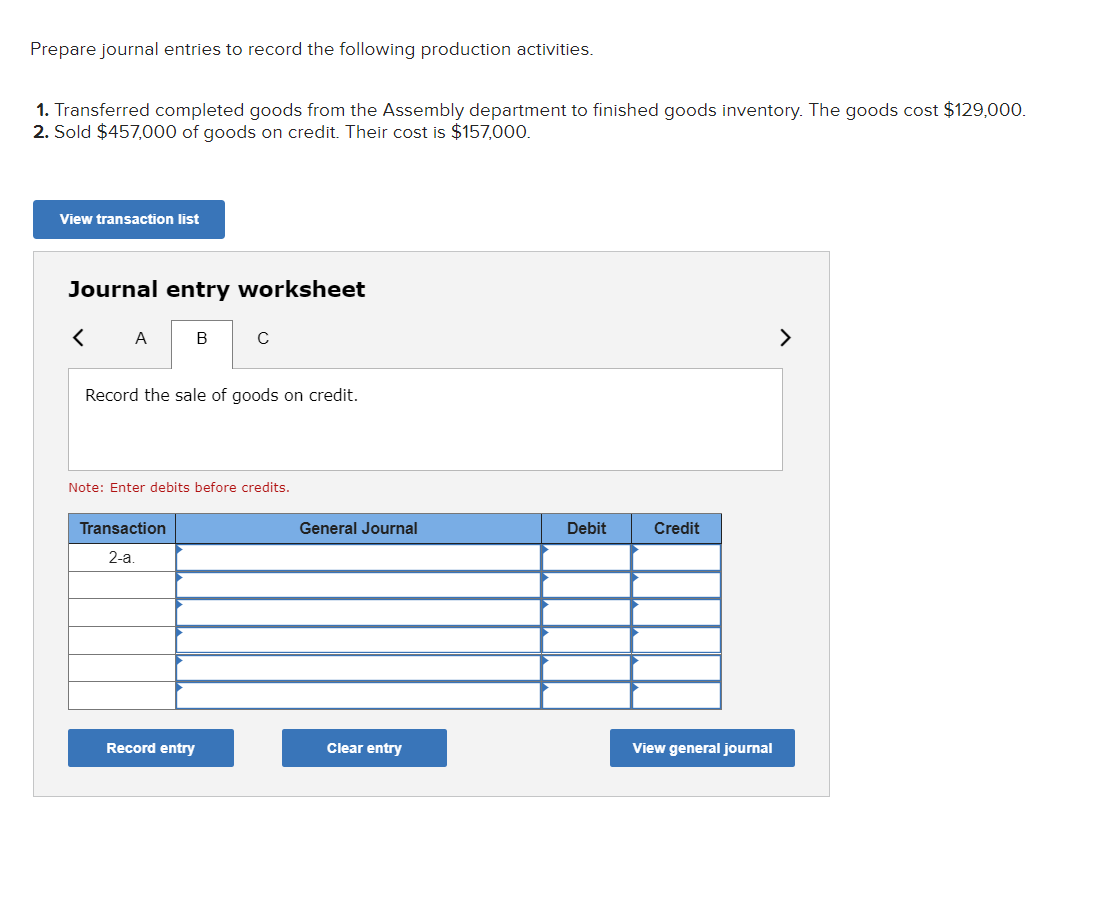Image resolution: width=1102 pixels, height=898 pixels.
Task: Click the fourth row Credit field
Action: click(x=676, y=640)
